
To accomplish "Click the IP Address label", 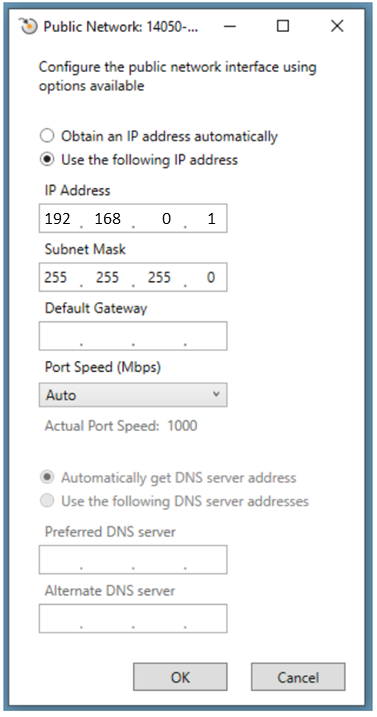I will click(x=77, y=190).
